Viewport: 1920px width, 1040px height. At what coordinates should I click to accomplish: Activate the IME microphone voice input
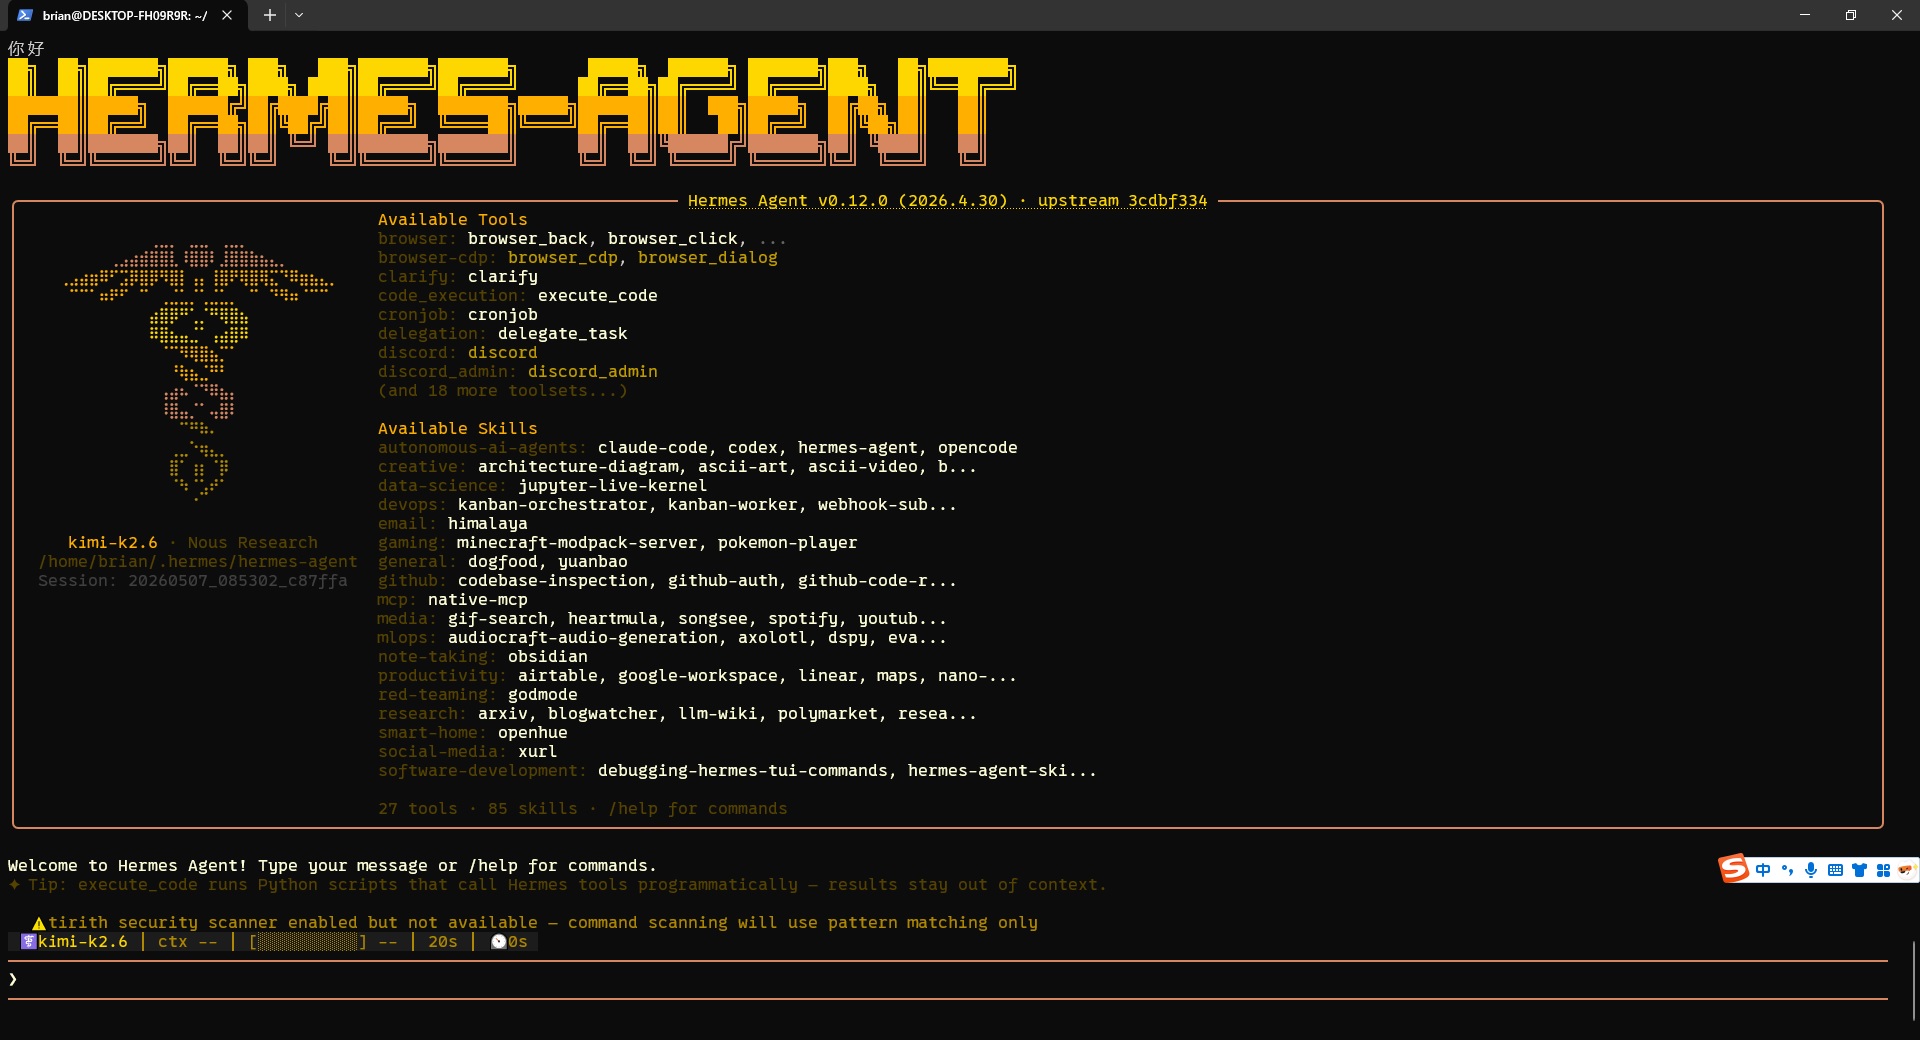coord(1811,870)
